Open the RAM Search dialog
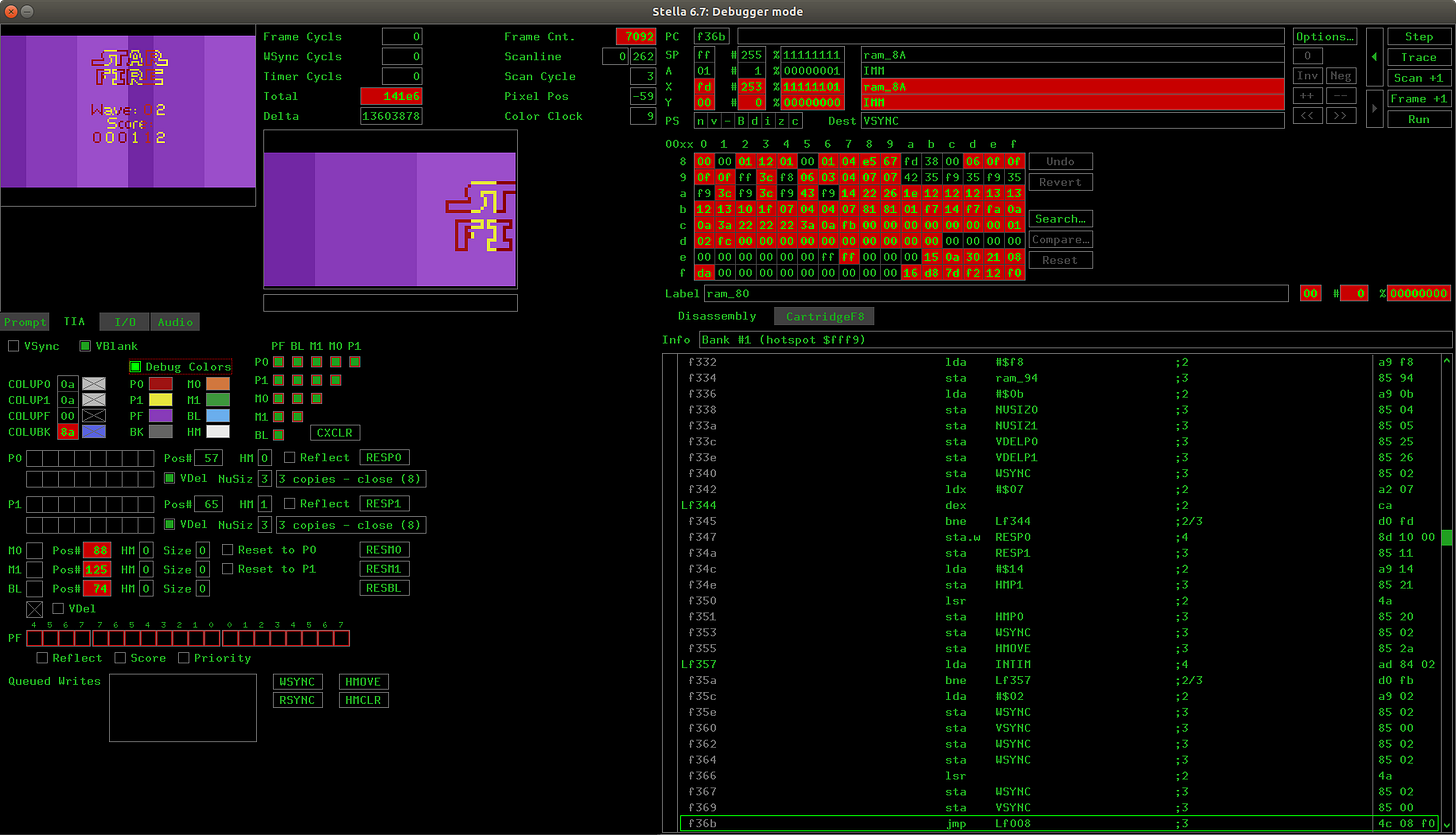The image size is (1456, 835). point(1059,218)
